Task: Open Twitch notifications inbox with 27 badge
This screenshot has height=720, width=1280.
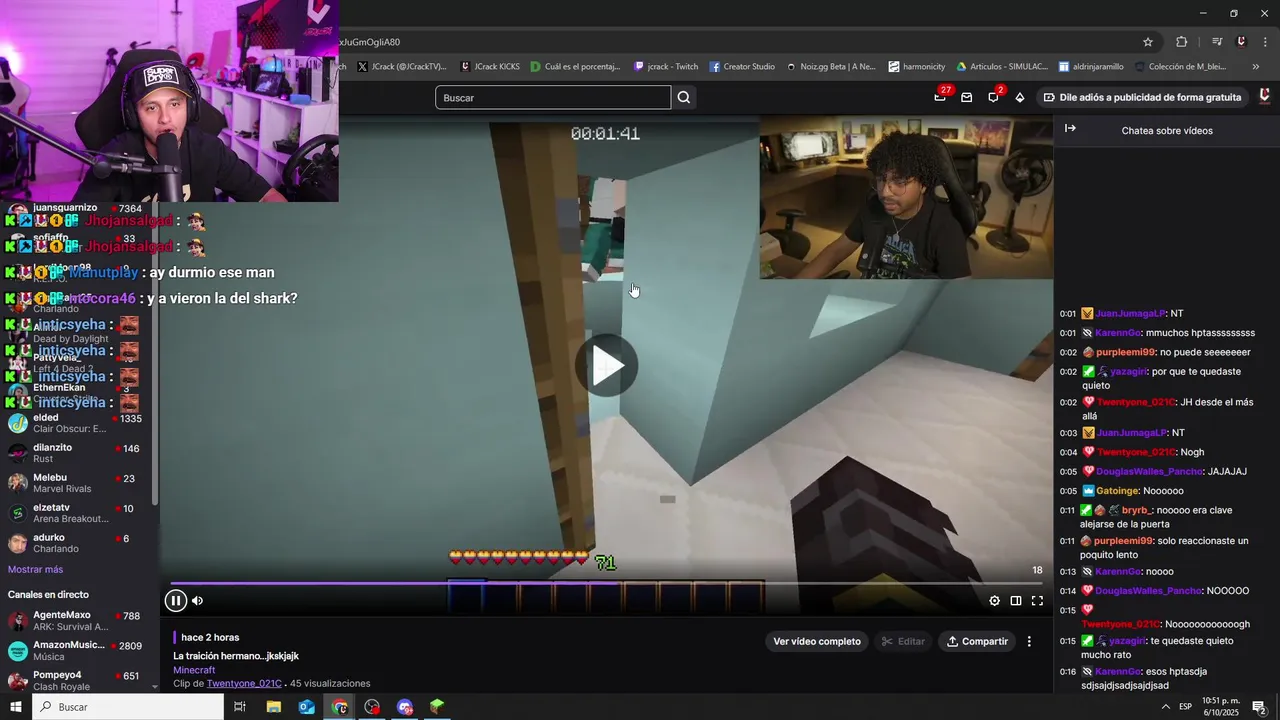Action: point(940,97)
